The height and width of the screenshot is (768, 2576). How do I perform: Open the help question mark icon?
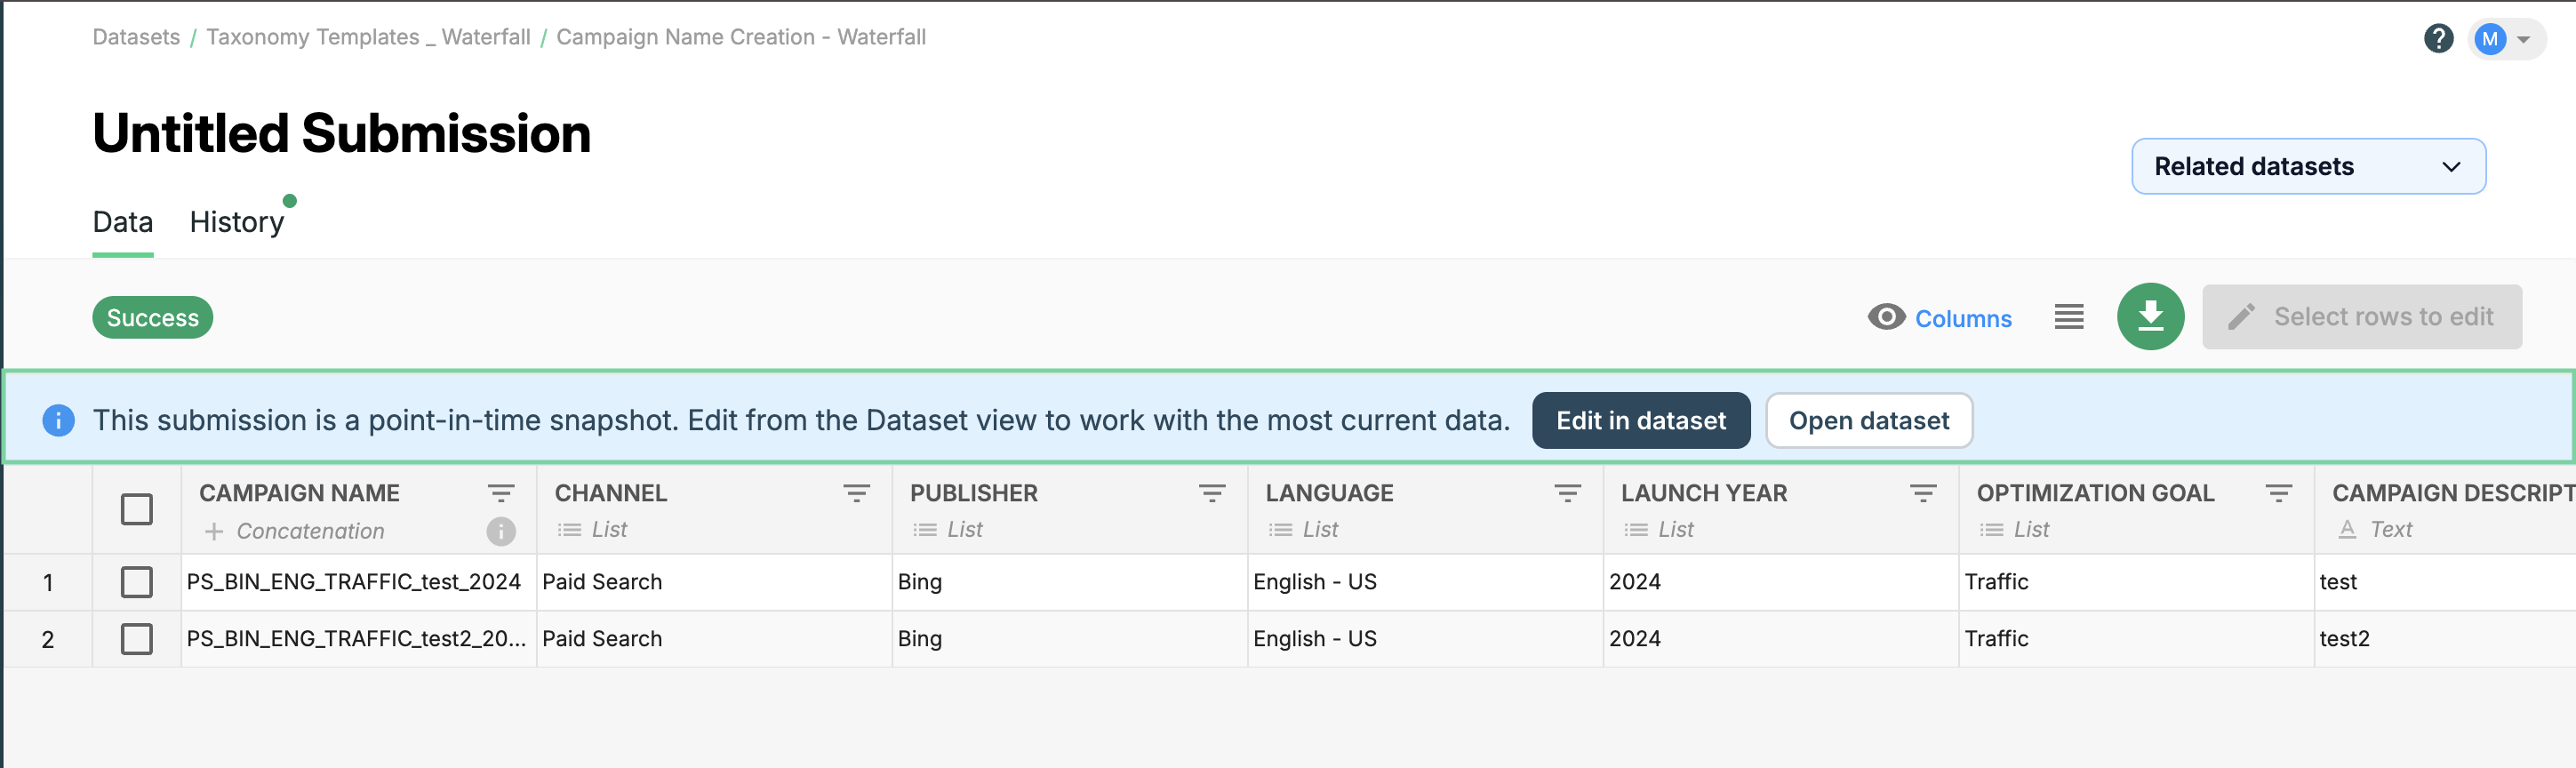tap(2438, 39)
